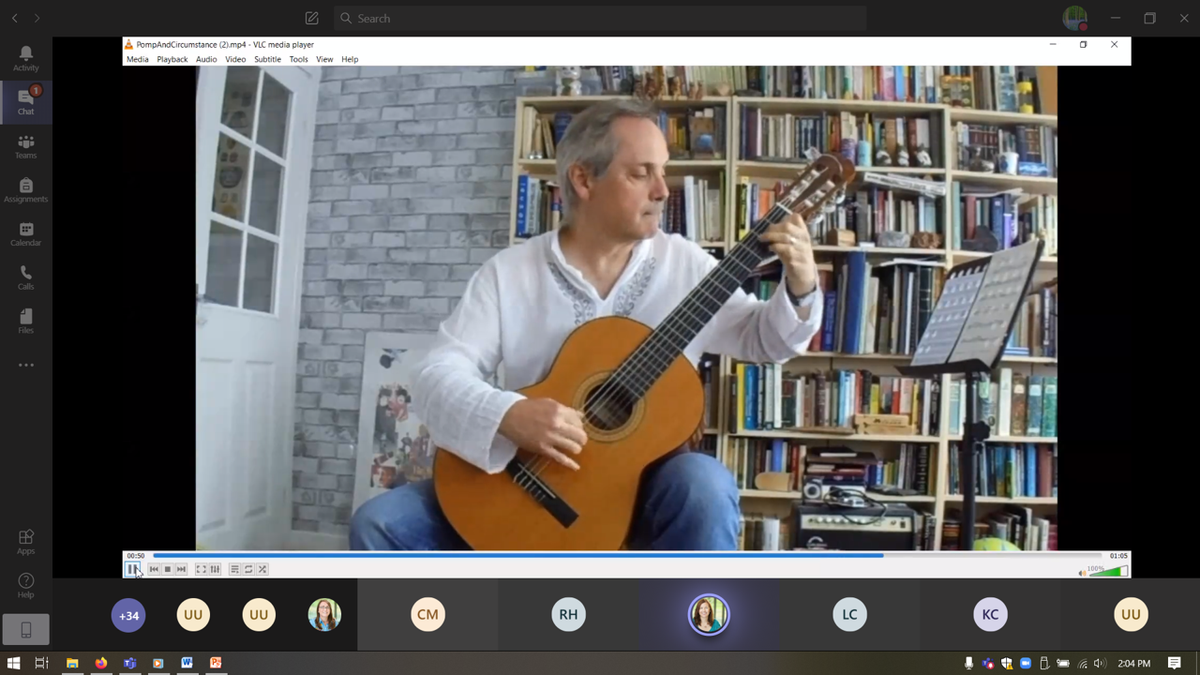1200x675 pixels.
Task: Open the VLC Video menu
Action: 235,59
